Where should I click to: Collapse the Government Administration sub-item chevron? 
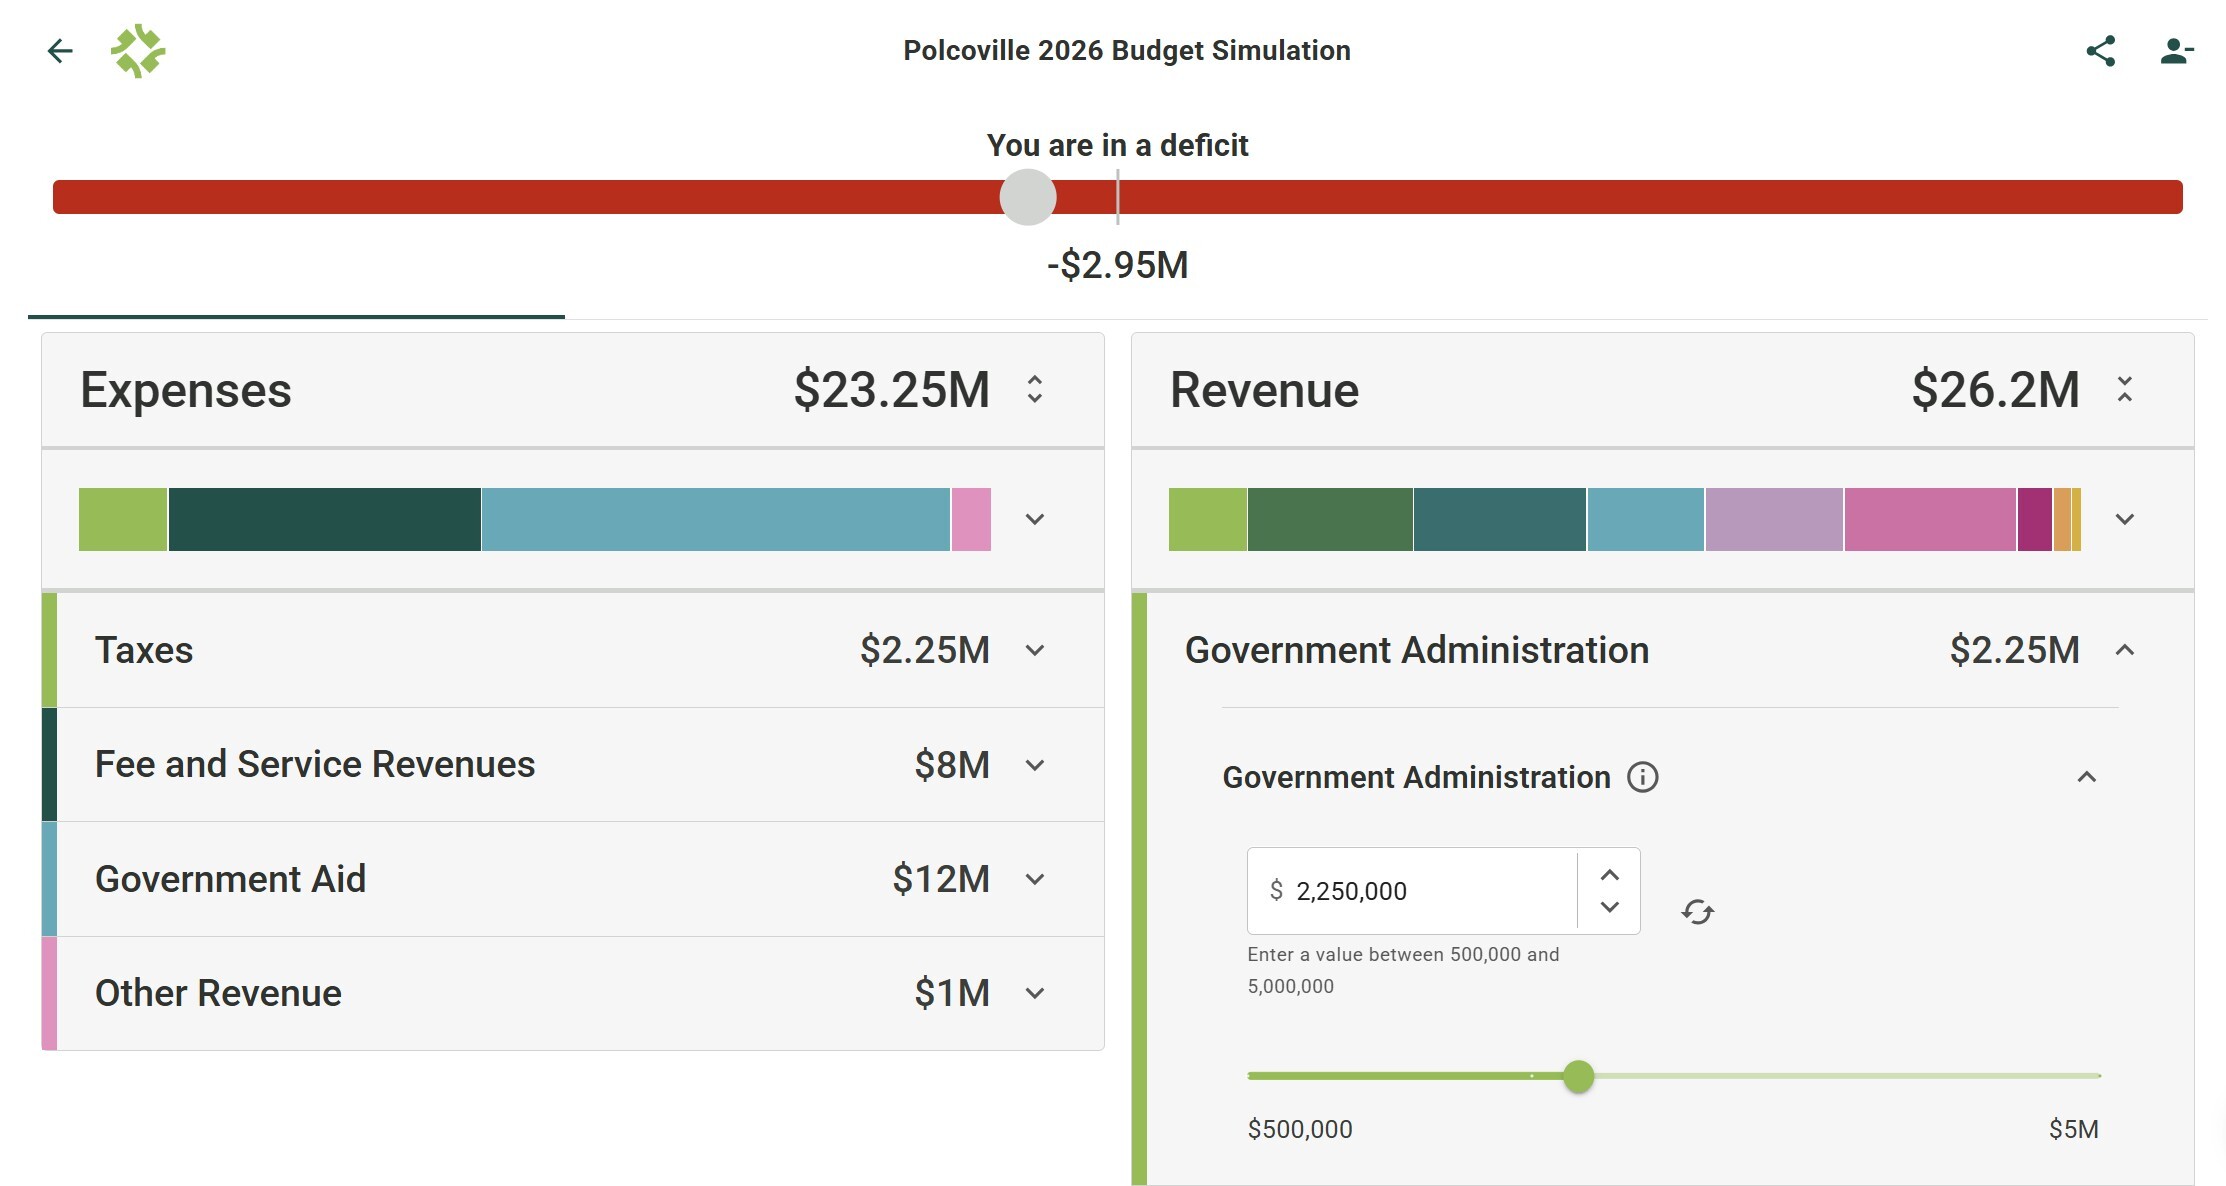[2087, 777]
